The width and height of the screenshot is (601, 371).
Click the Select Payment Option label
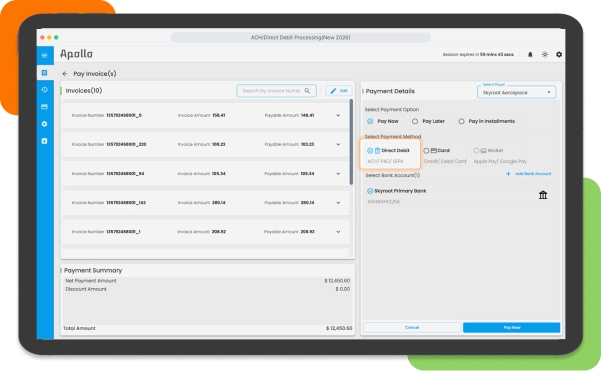[392, 110]
